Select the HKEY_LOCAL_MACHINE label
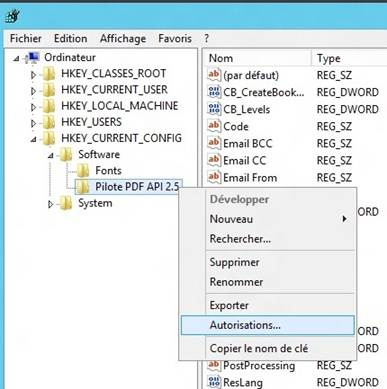Image resolution: width=387 pixels, height=389 pixels. pyautogui.click(x=120, y=106)
